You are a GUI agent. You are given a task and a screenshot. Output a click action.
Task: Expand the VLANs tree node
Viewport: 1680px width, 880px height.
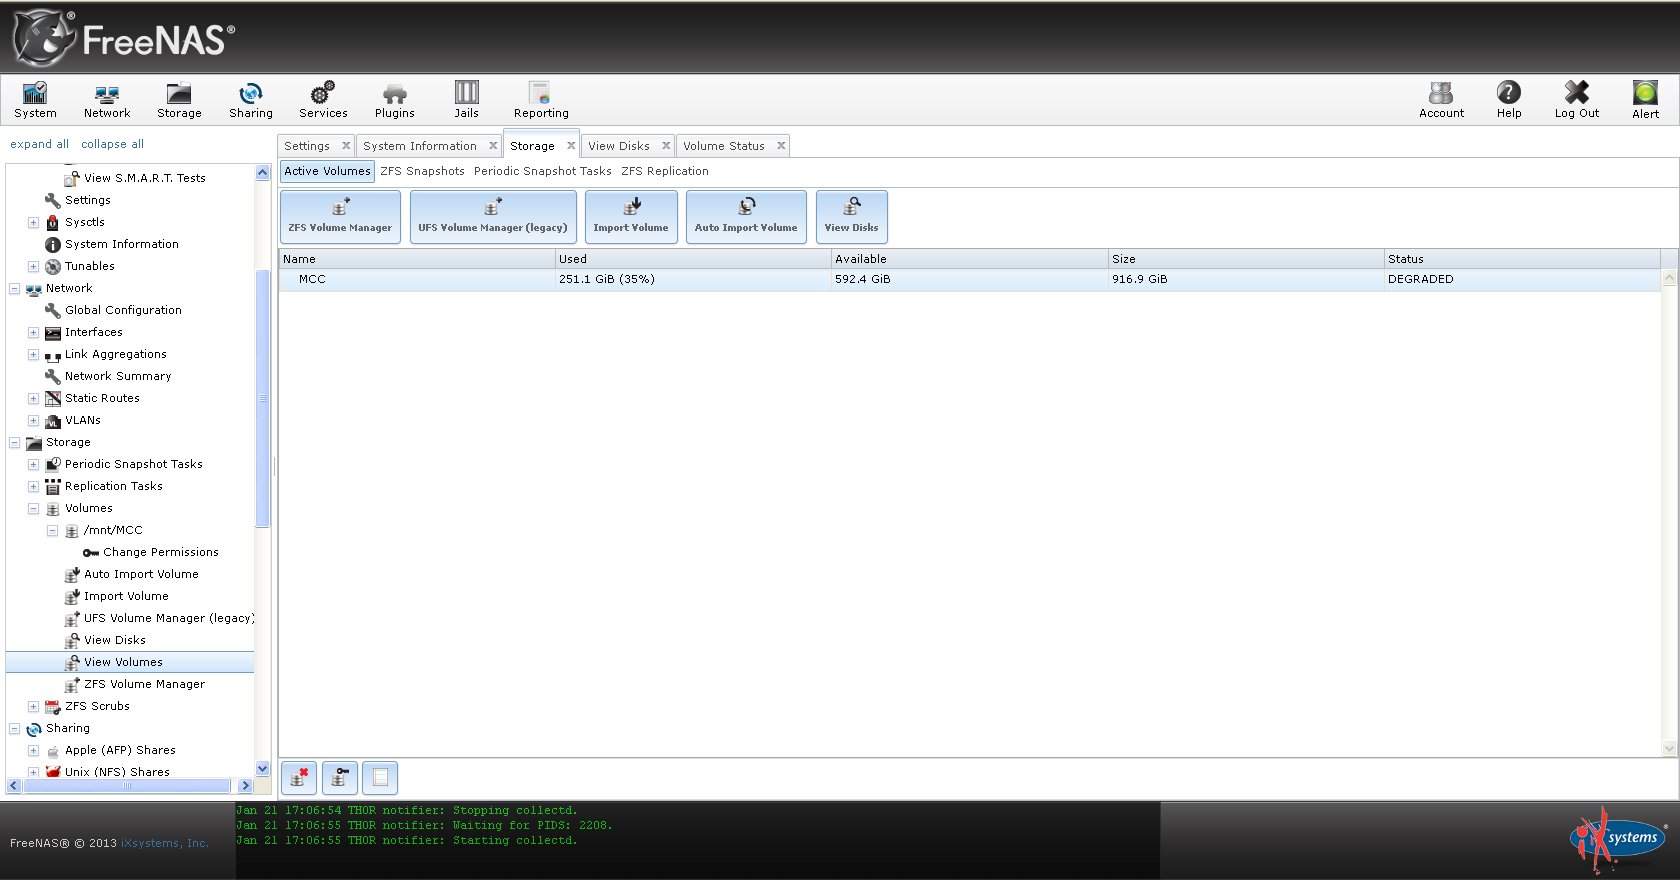(x=33, y=420)
